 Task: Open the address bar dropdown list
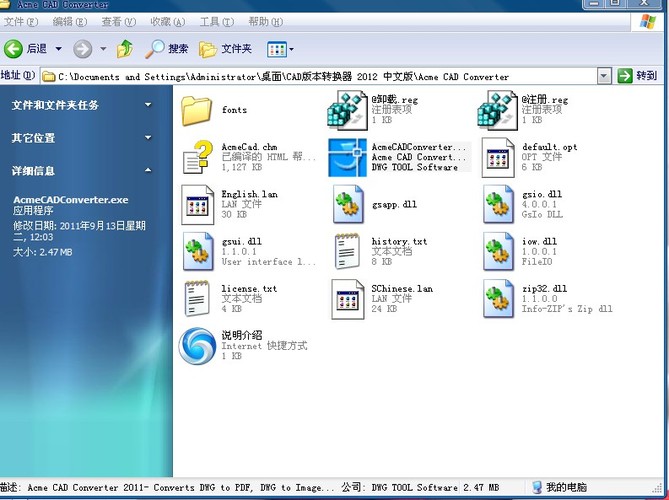click(604, 76)
